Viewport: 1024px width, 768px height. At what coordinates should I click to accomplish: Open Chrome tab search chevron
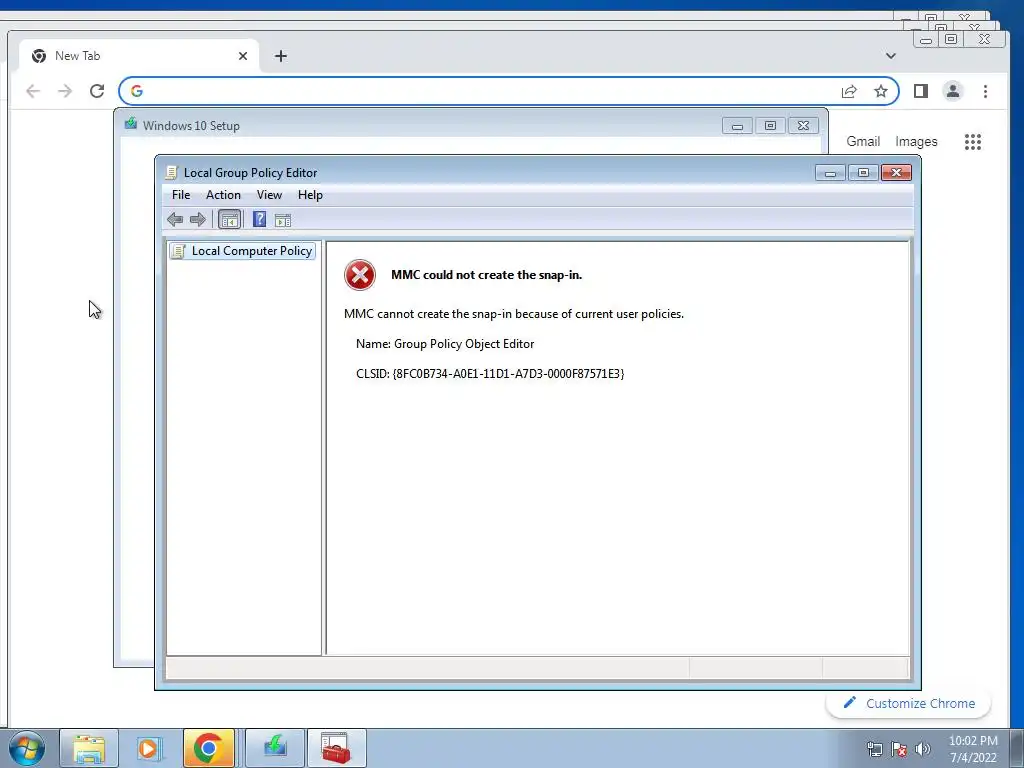point(891,56)
